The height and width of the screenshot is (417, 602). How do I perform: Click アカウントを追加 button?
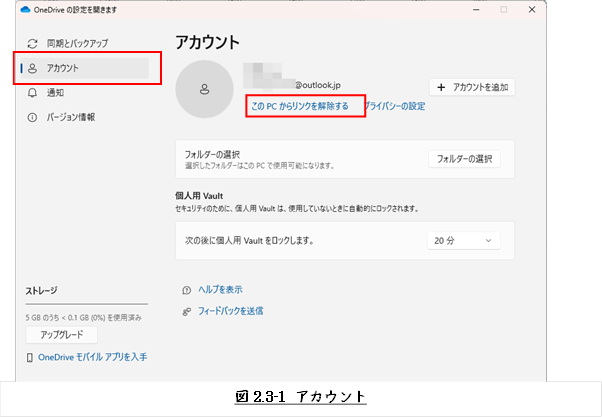click(x=472, y=87)
